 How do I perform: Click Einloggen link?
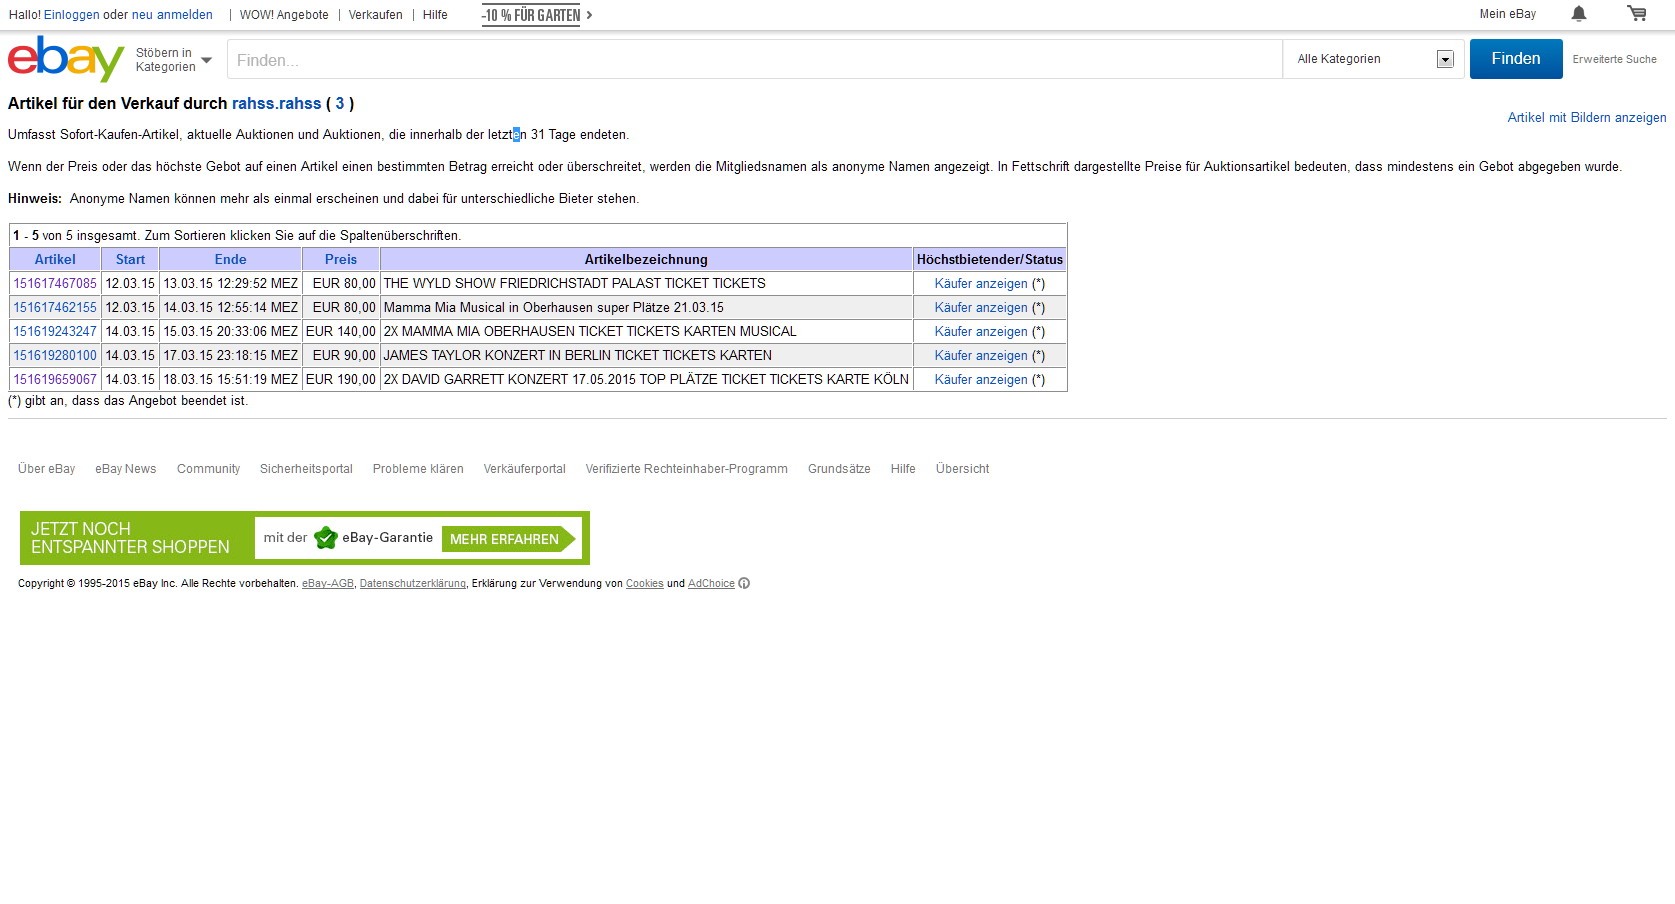point(71,15)
